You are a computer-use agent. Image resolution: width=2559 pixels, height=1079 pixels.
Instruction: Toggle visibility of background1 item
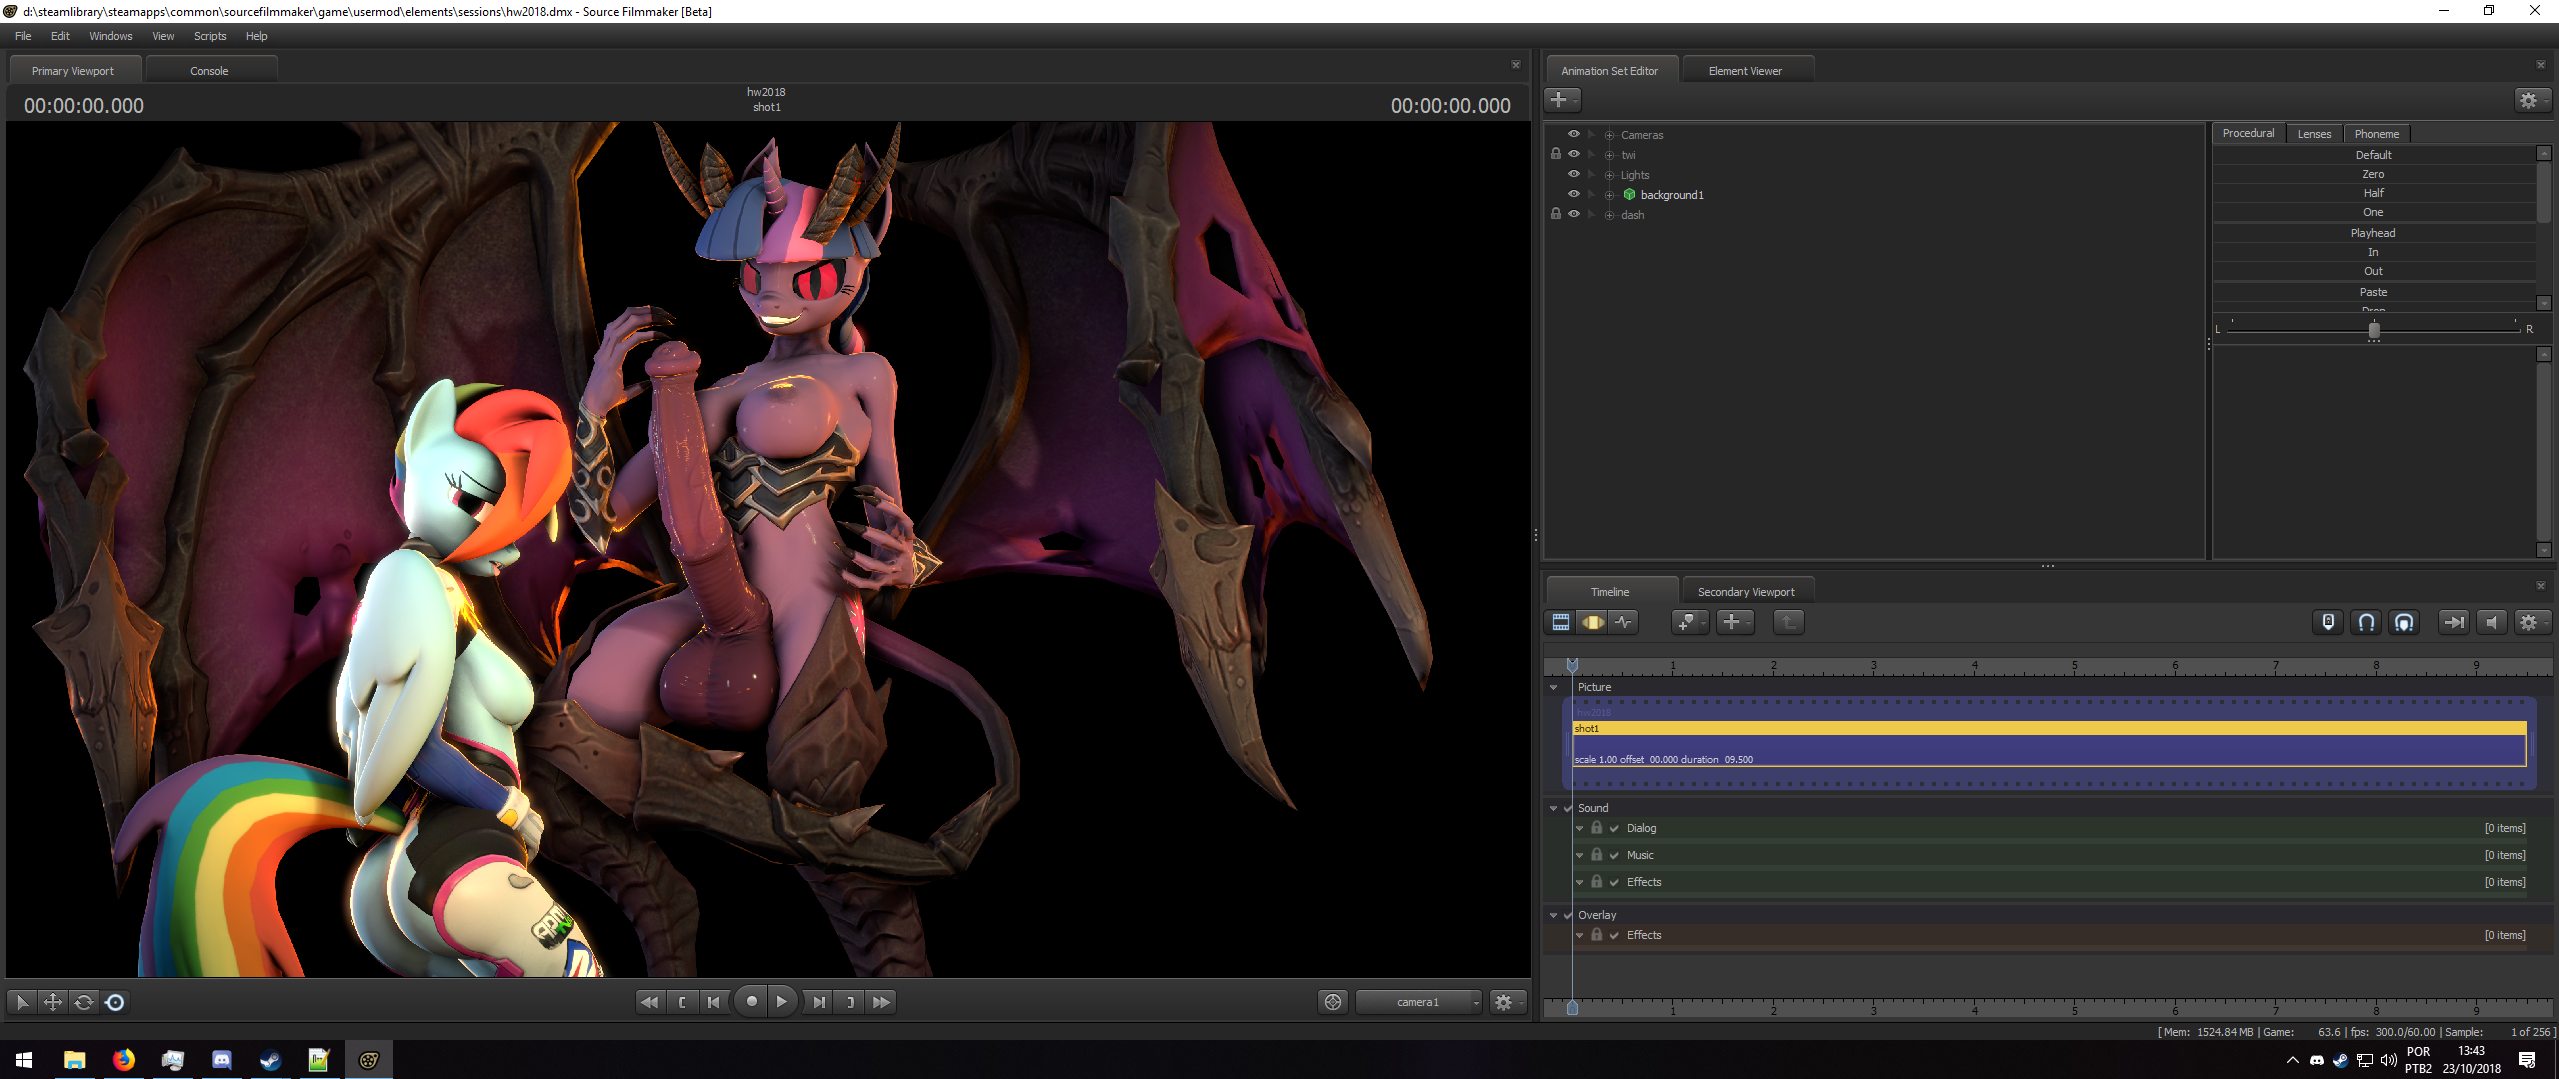pyautogui.click(x=1574, y=195)
